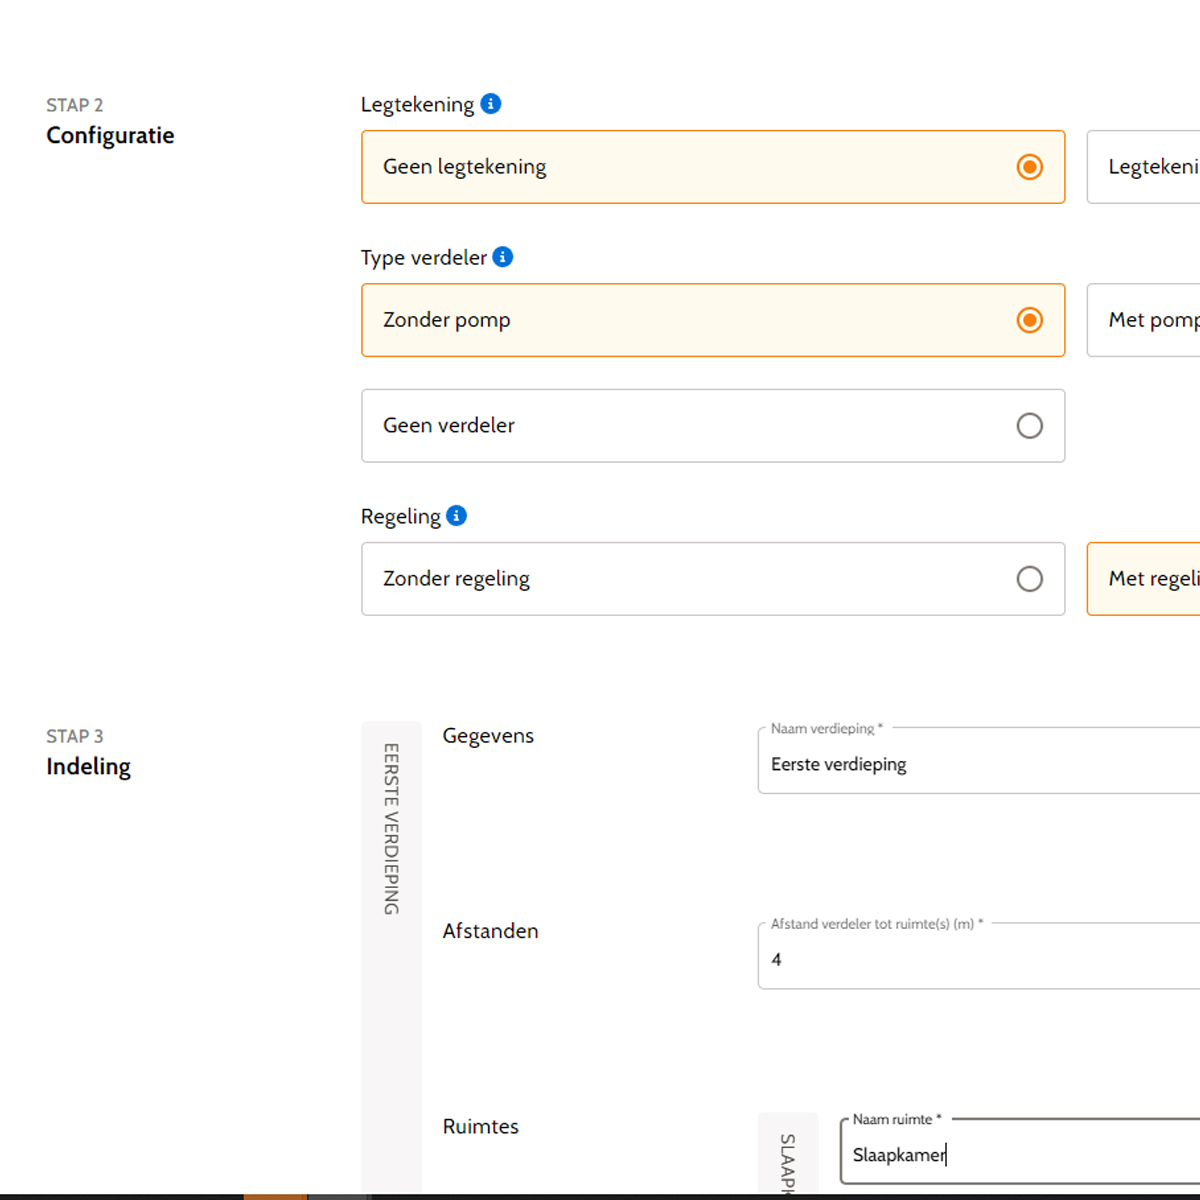Open the Type verdeler info icon
The height and width of the screenshot is (1200, 1200).
(503, 257)
